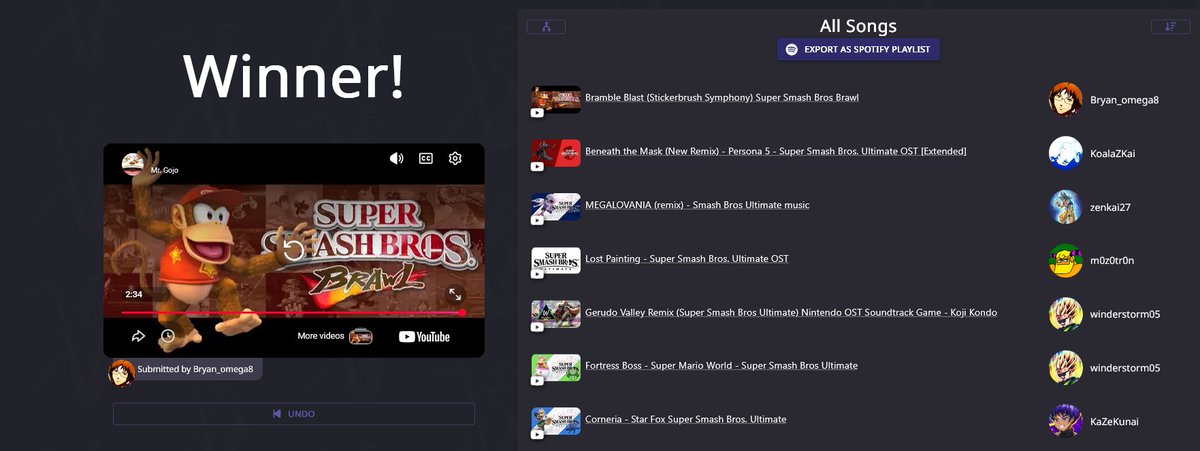Click the Bramble Blast video thumbnail
This screenshot has width=1200, height=451.
click(x=556, y=100)
